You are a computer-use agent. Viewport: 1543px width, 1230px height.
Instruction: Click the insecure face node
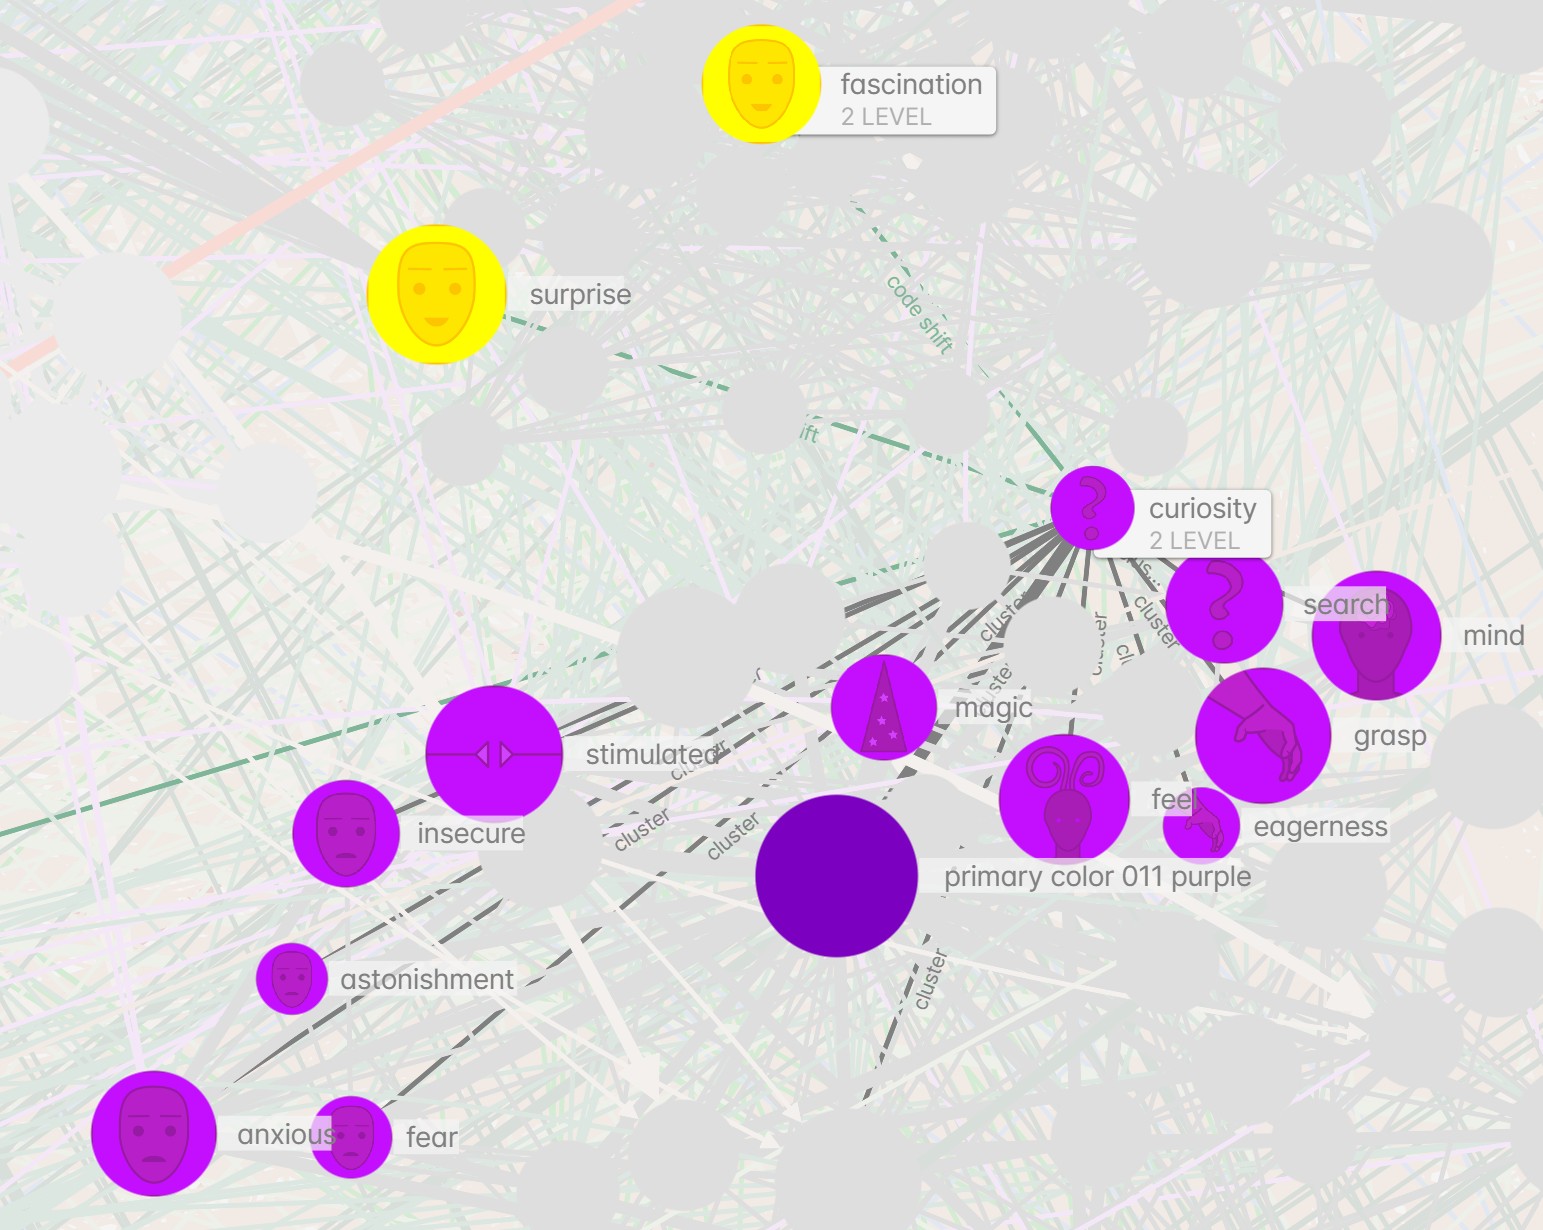point(346,833)
